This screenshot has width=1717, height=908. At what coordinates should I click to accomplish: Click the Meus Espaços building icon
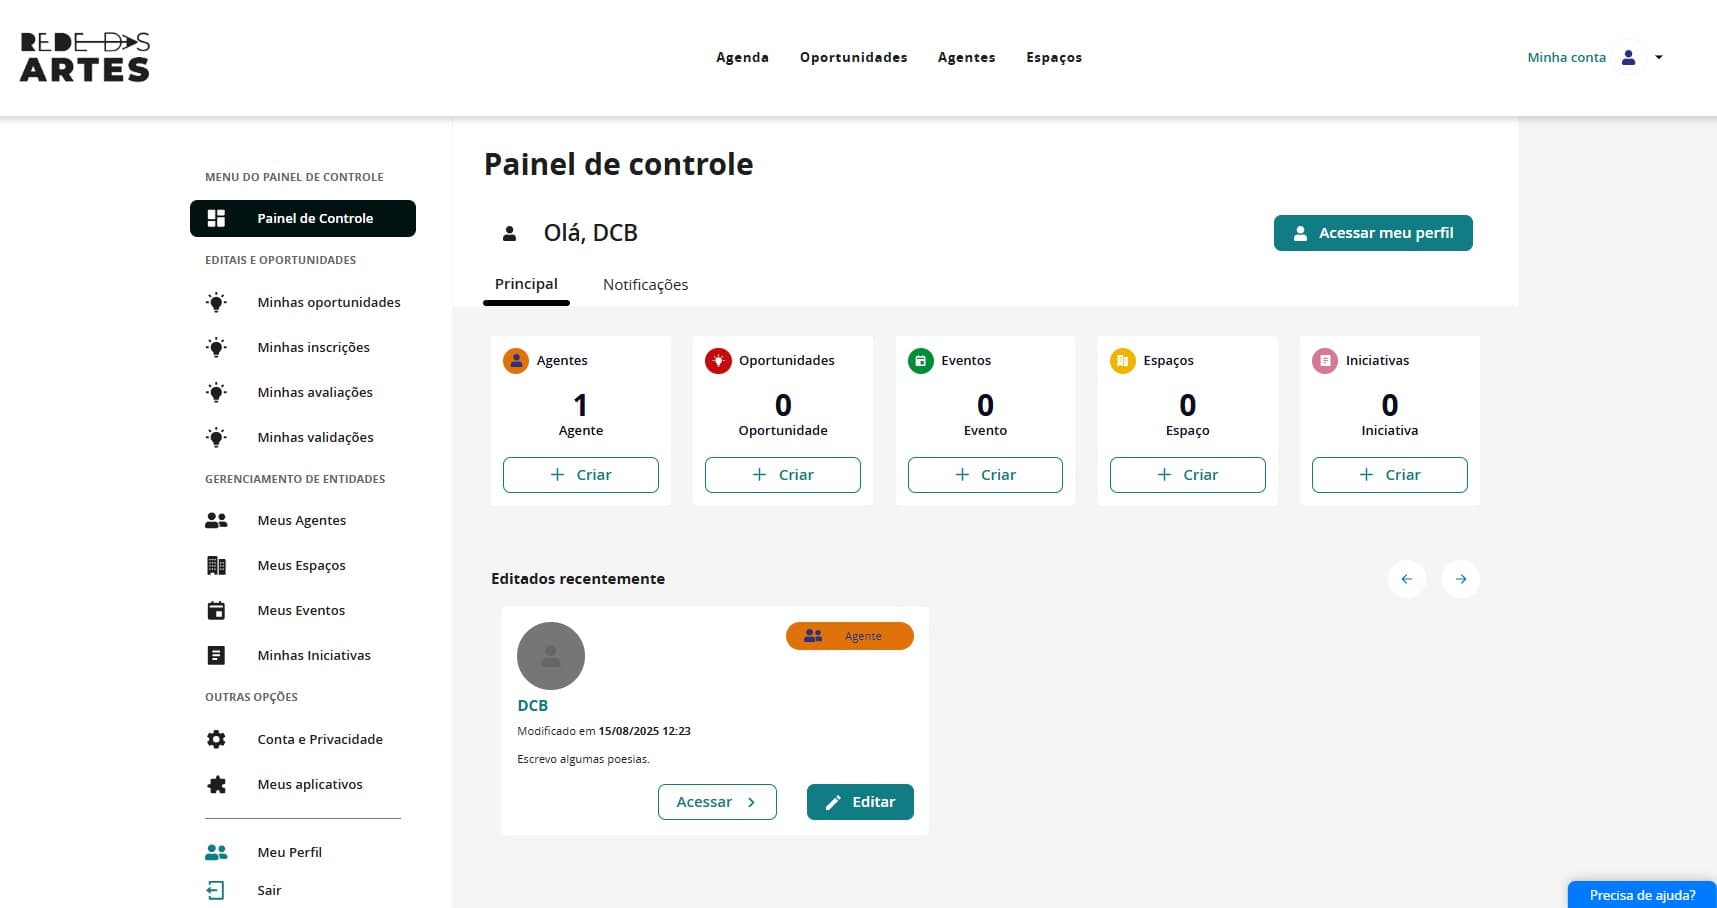coord(216,565)
